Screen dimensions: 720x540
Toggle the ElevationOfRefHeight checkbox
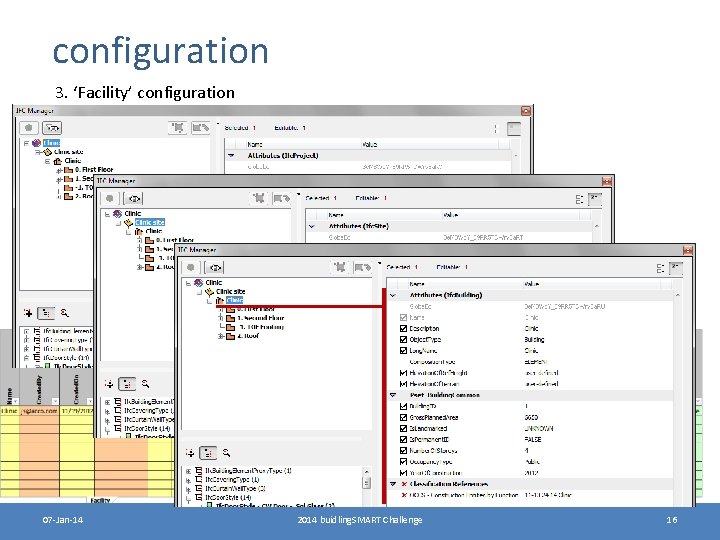tap(403, 373)
